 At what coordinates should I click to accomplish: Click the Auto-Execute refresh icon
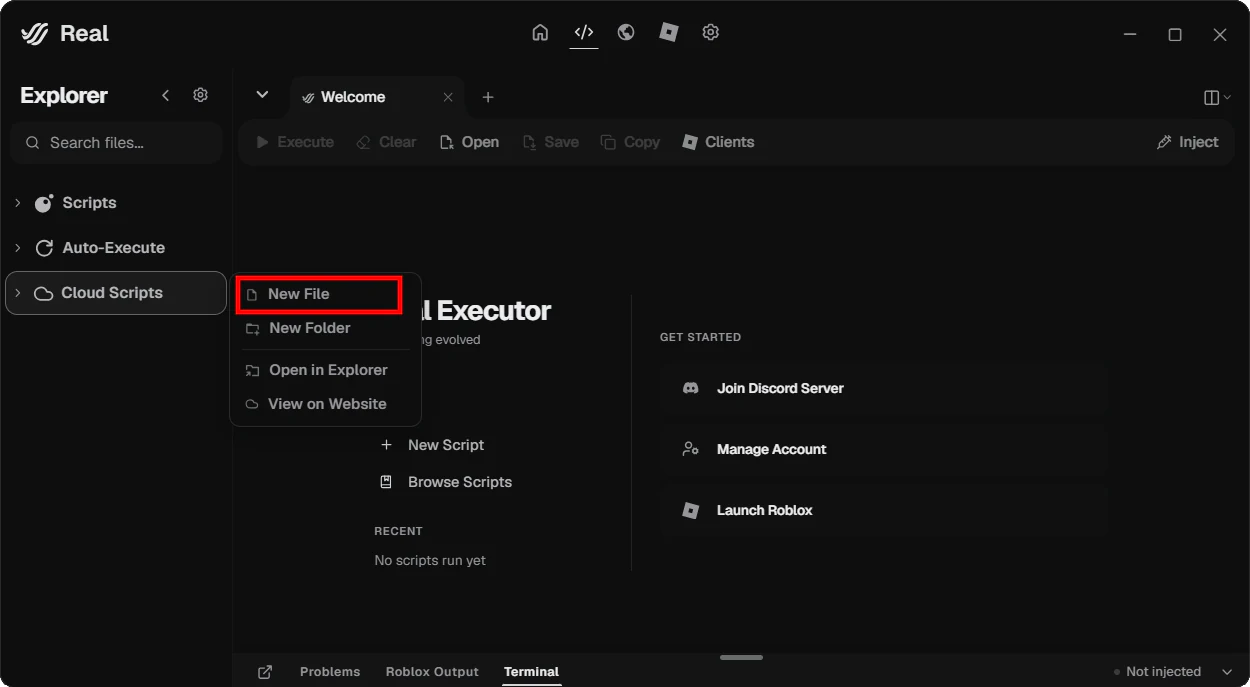(x=44, y=248)
